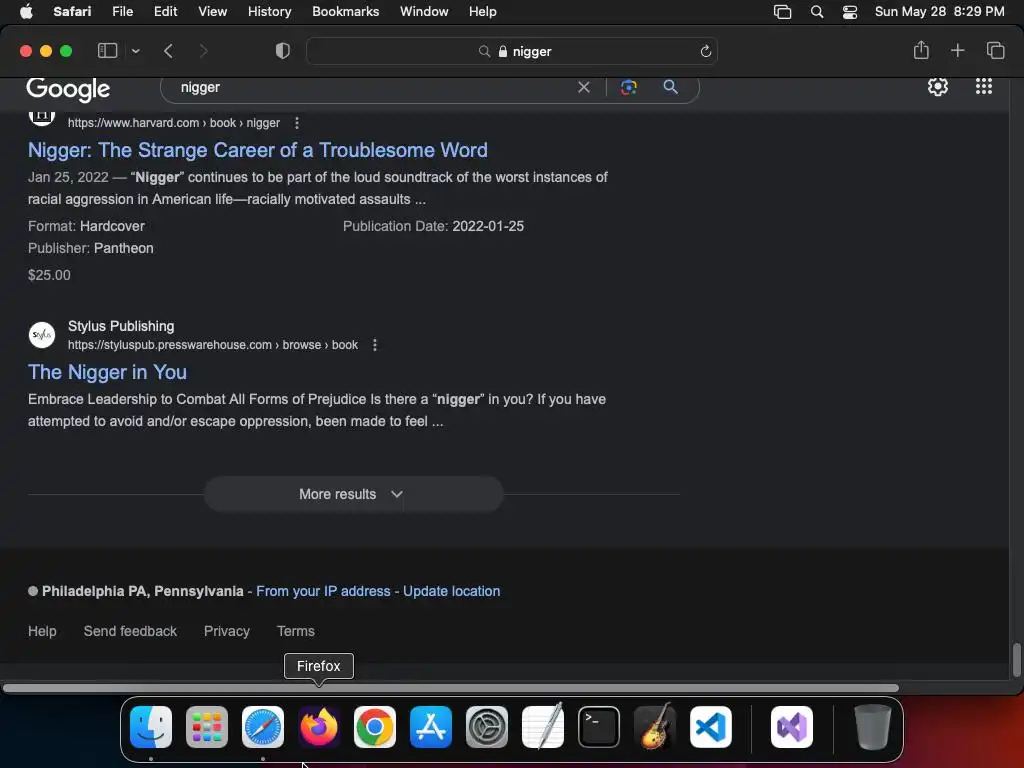This screenshot has width=1024, height=768.
Task: Go back to the previous page
Action: (x=168, y=51)
